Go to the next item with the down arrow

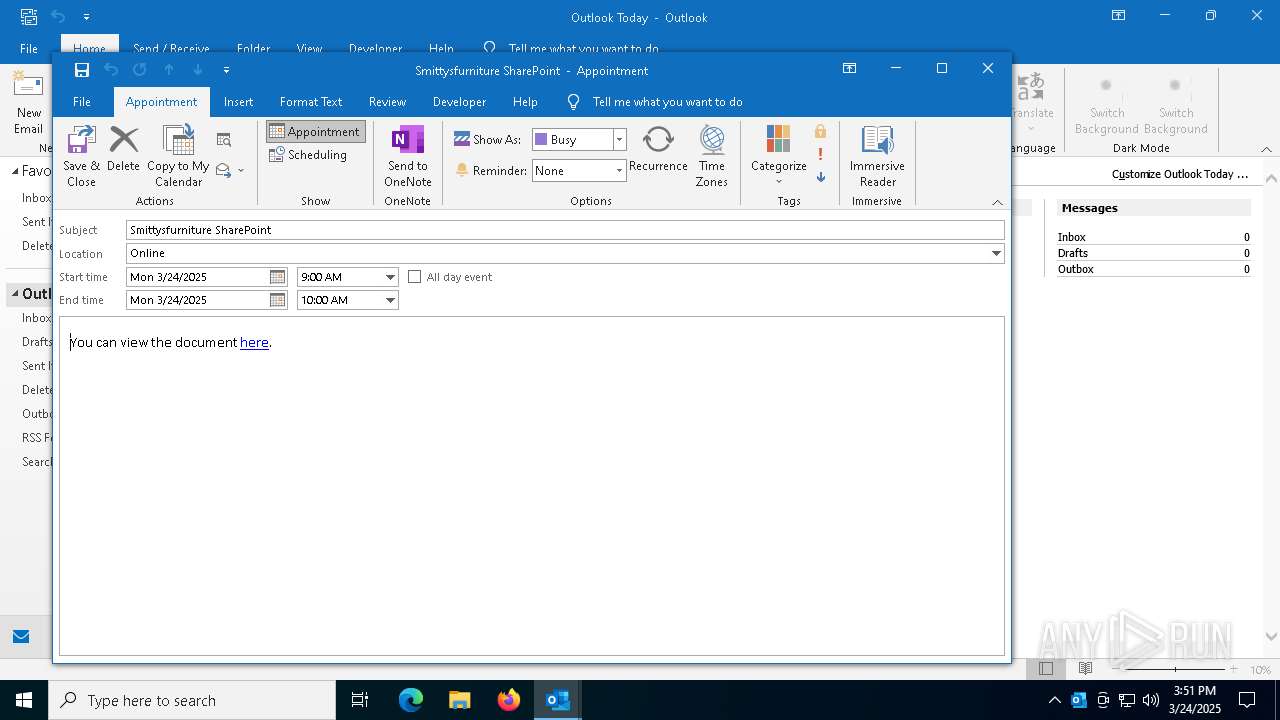[198, 70]
